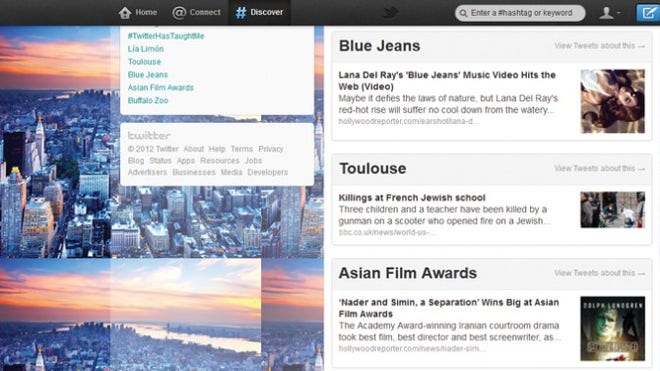Open the Jobs footer link
This screenshot has height=371, width=660.
(x=253, y=160)
